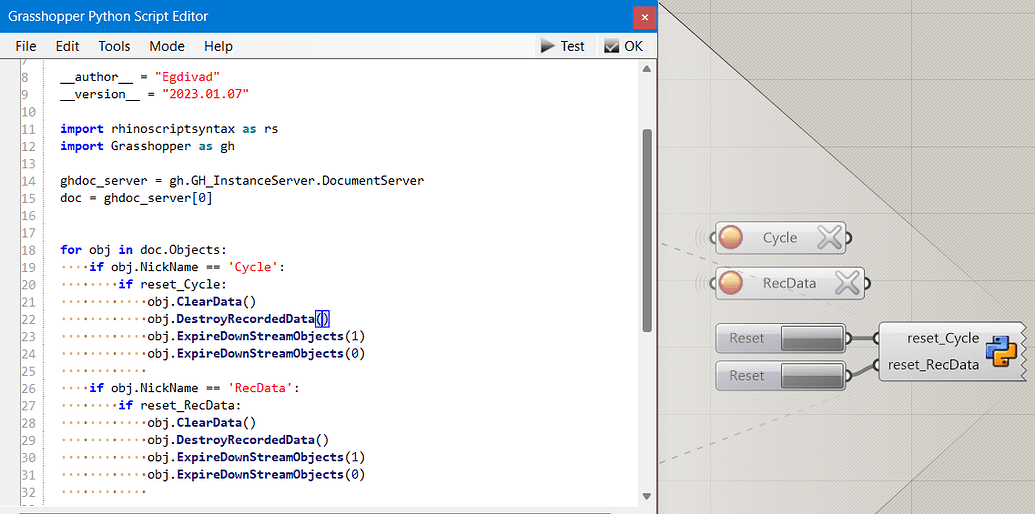Click the Cycle recorder's output grip
The width and height of the screenshot is (1035, 514).
coord(850,238)
